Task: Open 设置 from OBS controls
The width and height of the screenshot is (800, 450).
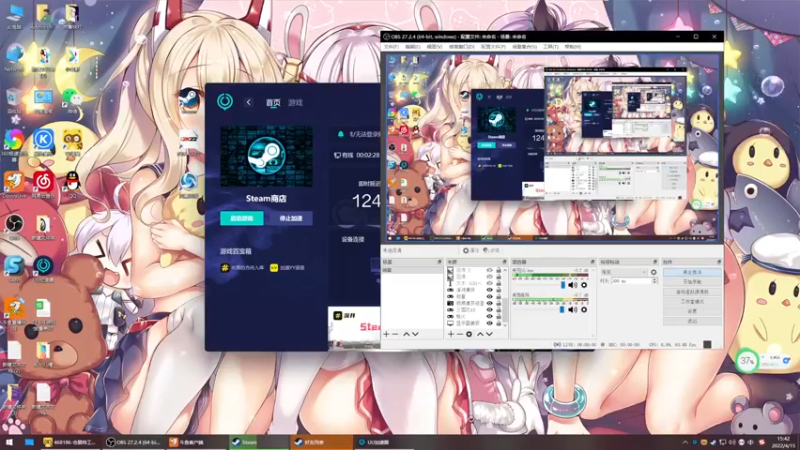Action: [x=692, y=311]
